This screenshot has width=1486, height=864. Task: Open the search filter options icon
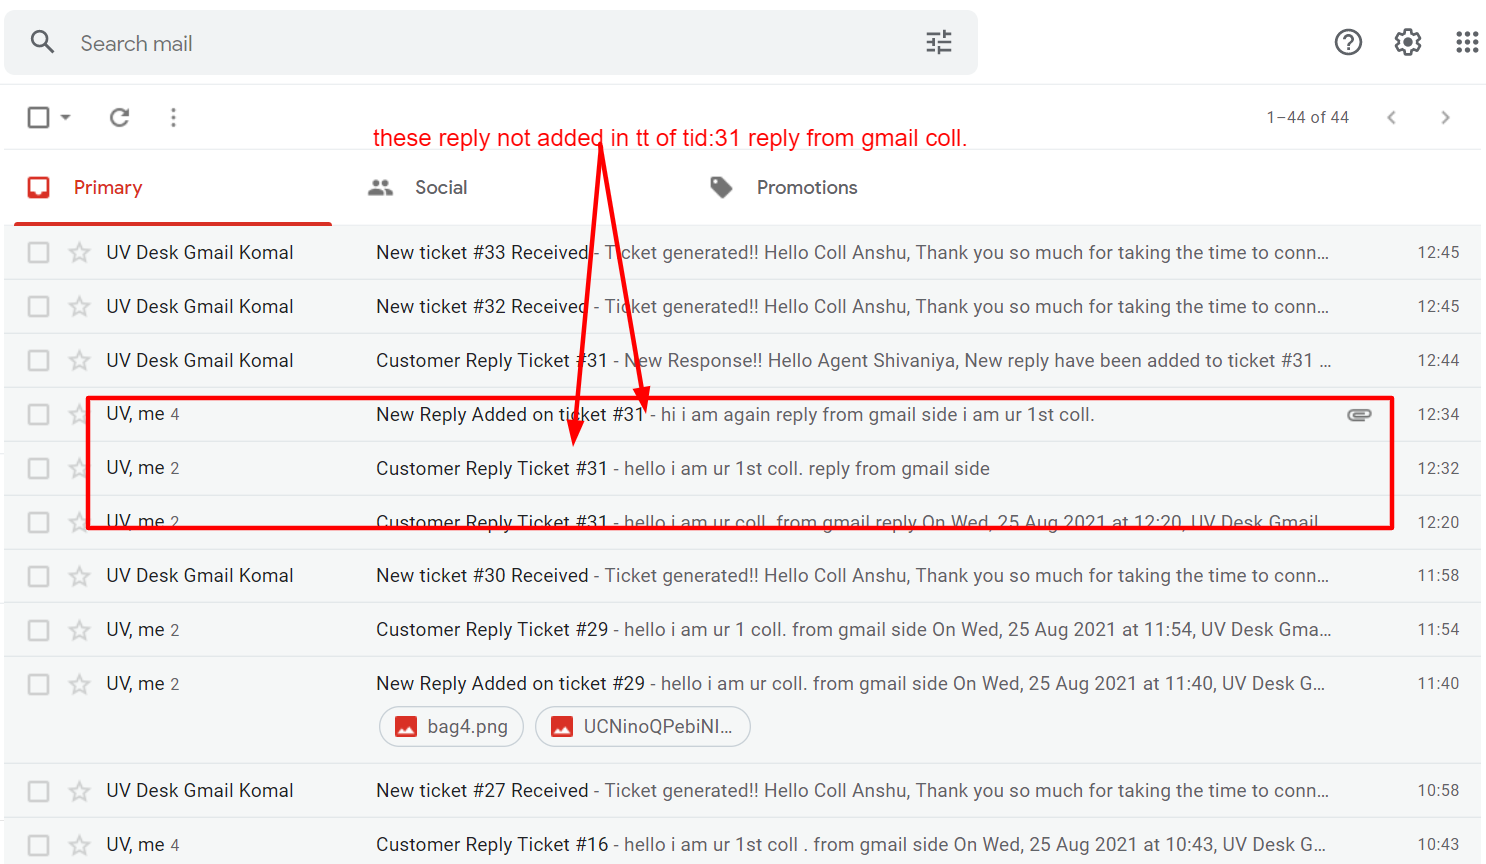[938, 42]
